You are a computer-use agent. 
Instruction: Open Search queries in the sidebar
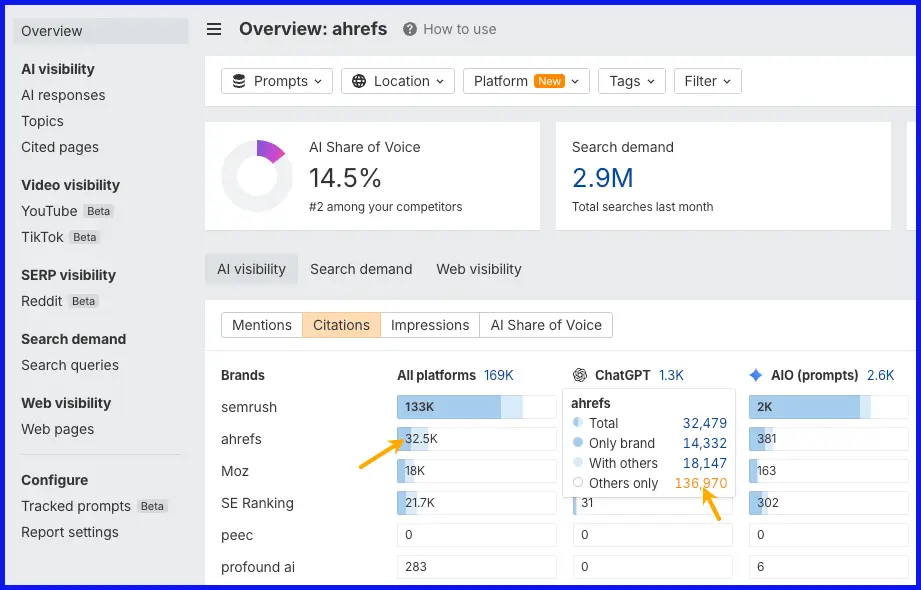click(70, 365)
